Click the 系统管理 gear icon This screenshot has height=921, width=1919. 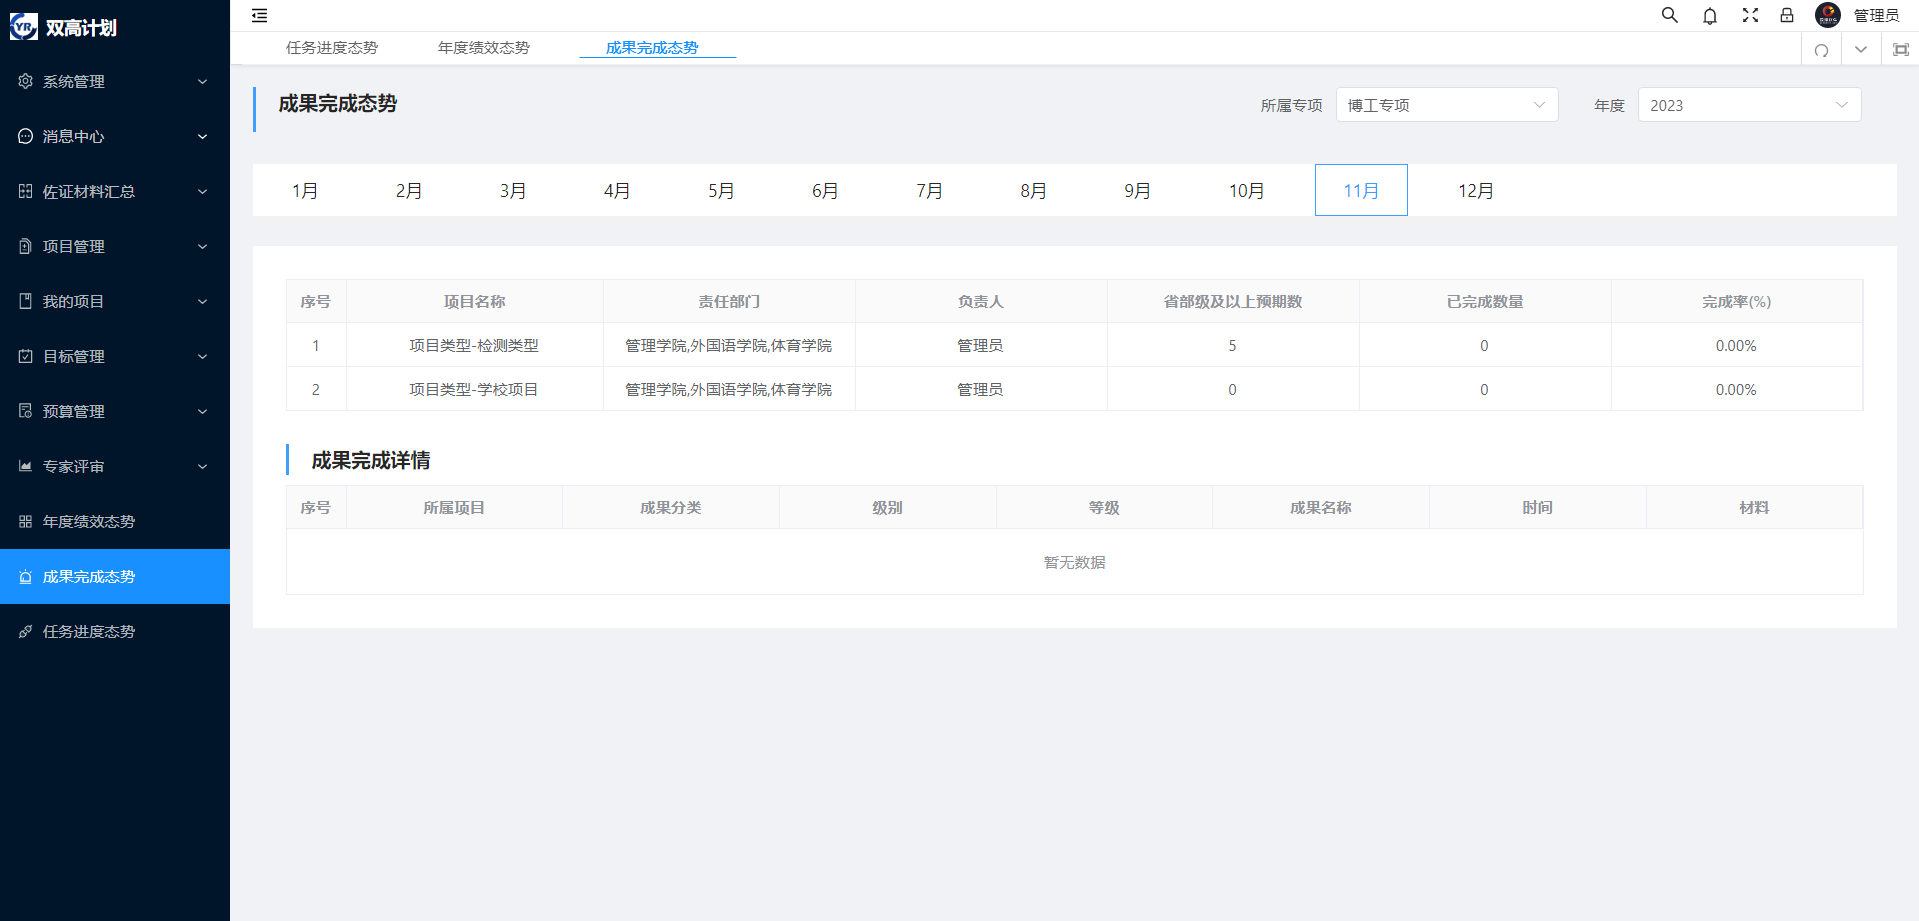click(26, 81)
